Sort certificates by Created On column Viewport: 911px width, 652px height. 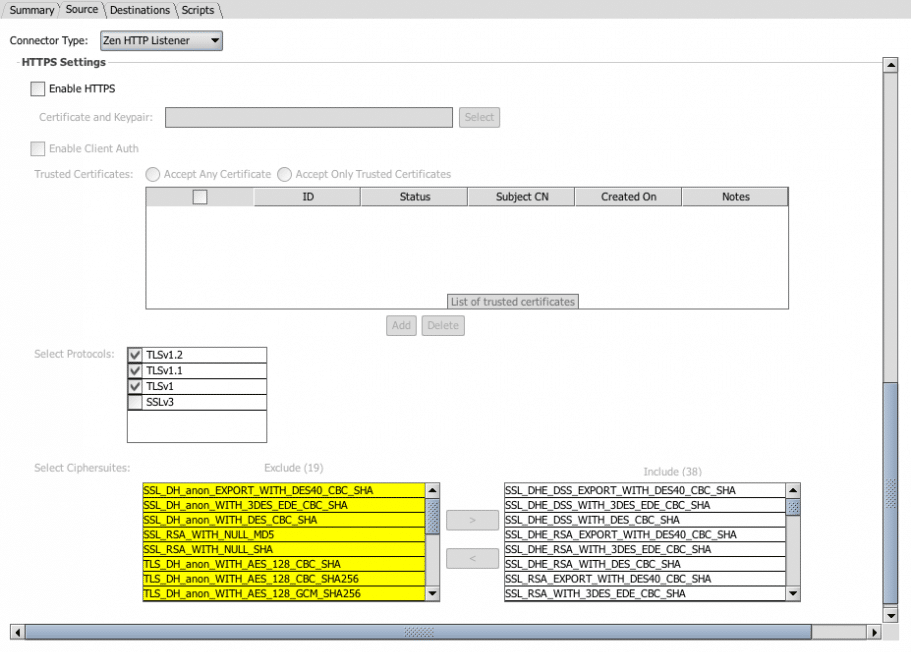pos(628,197)
